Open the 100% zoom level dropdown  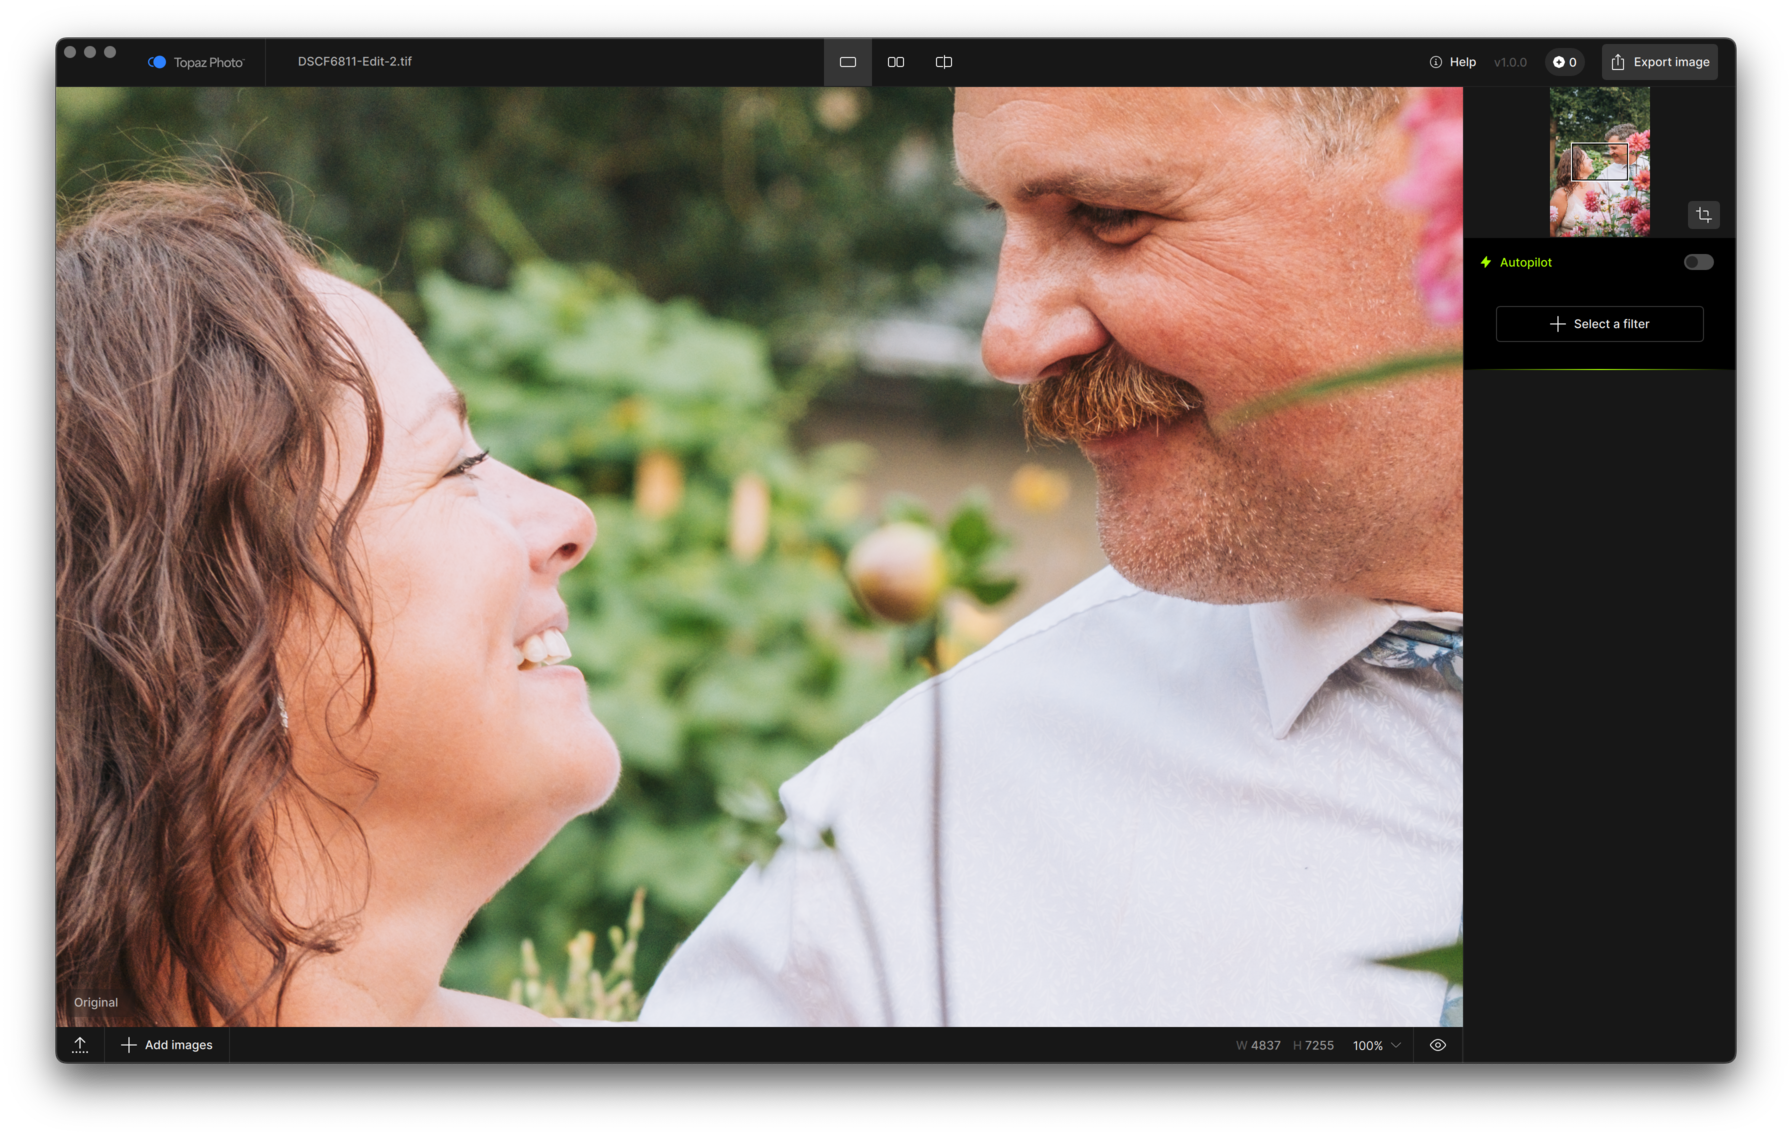pyautogui.click(x=1377, y=1045)
